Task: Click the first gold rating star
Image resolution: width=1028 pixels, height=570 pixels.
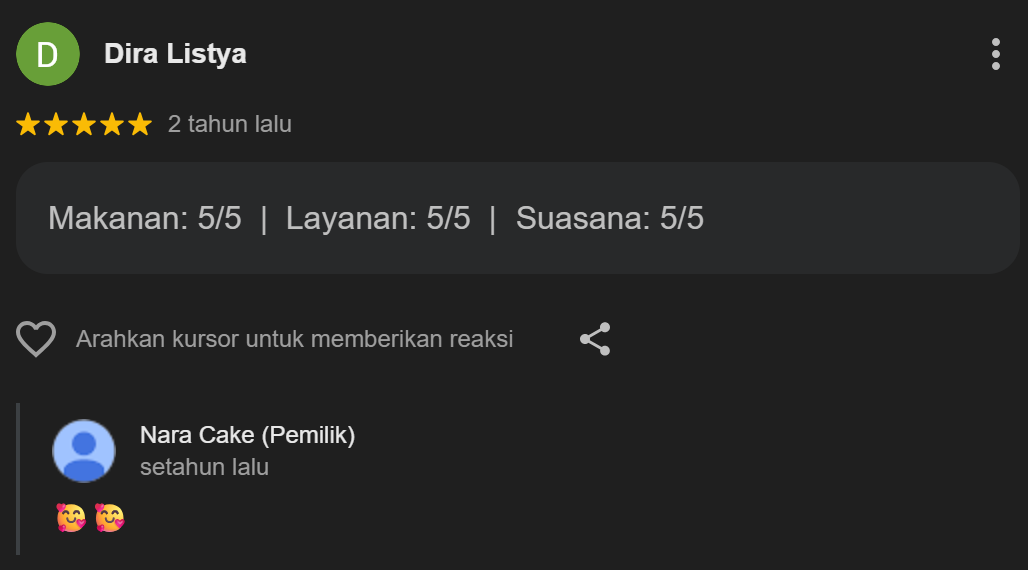Action: click(x=28, y=125)
